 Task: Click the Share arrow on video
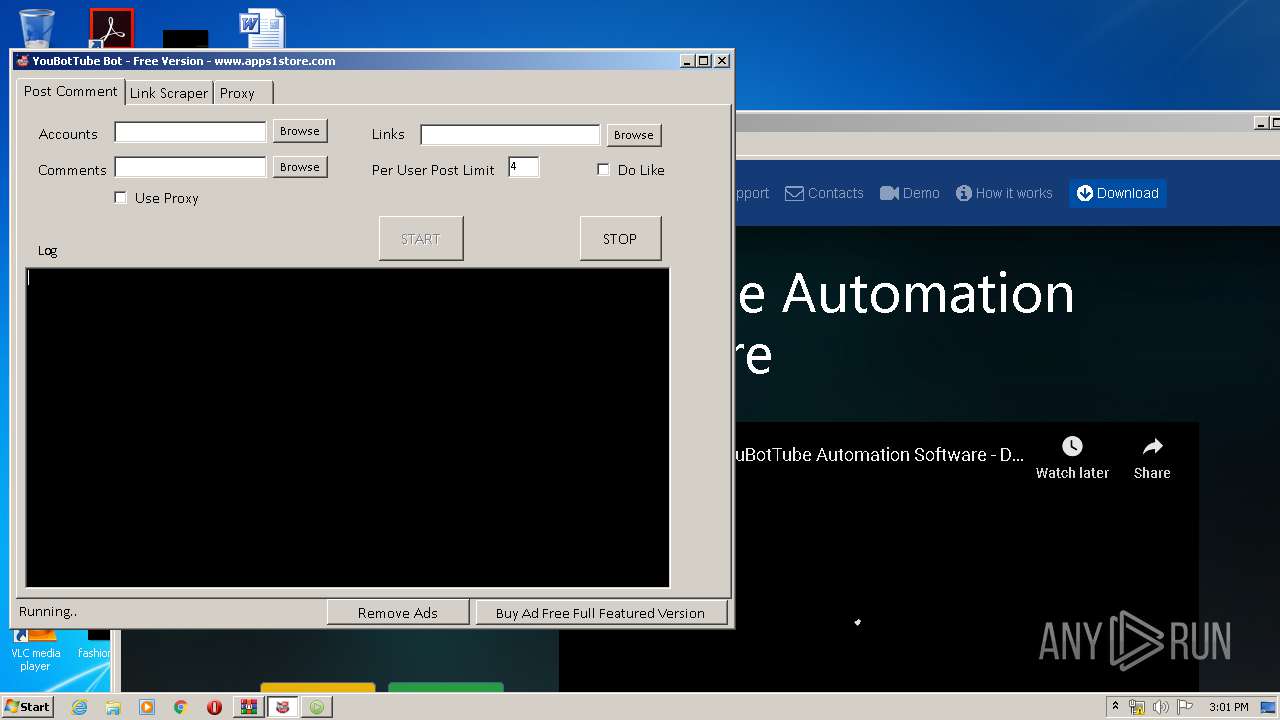click(1152, 446)
